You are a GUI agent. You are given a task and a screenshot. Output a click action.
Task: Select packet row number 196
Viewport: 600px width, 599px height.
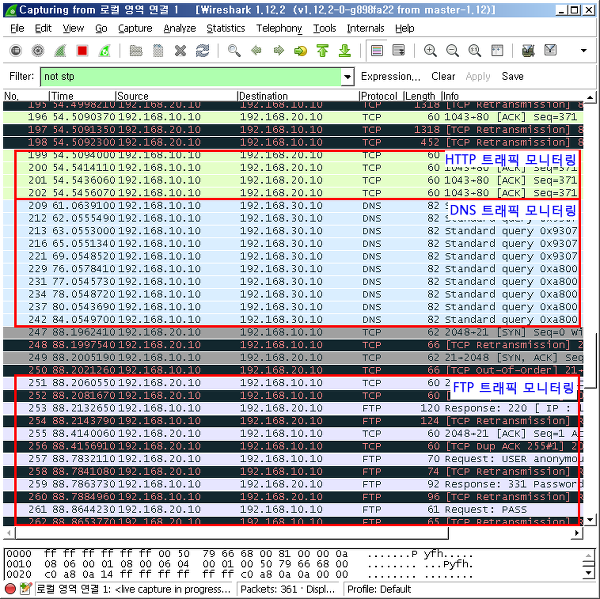pyautogui.click(x=293, y=117)
